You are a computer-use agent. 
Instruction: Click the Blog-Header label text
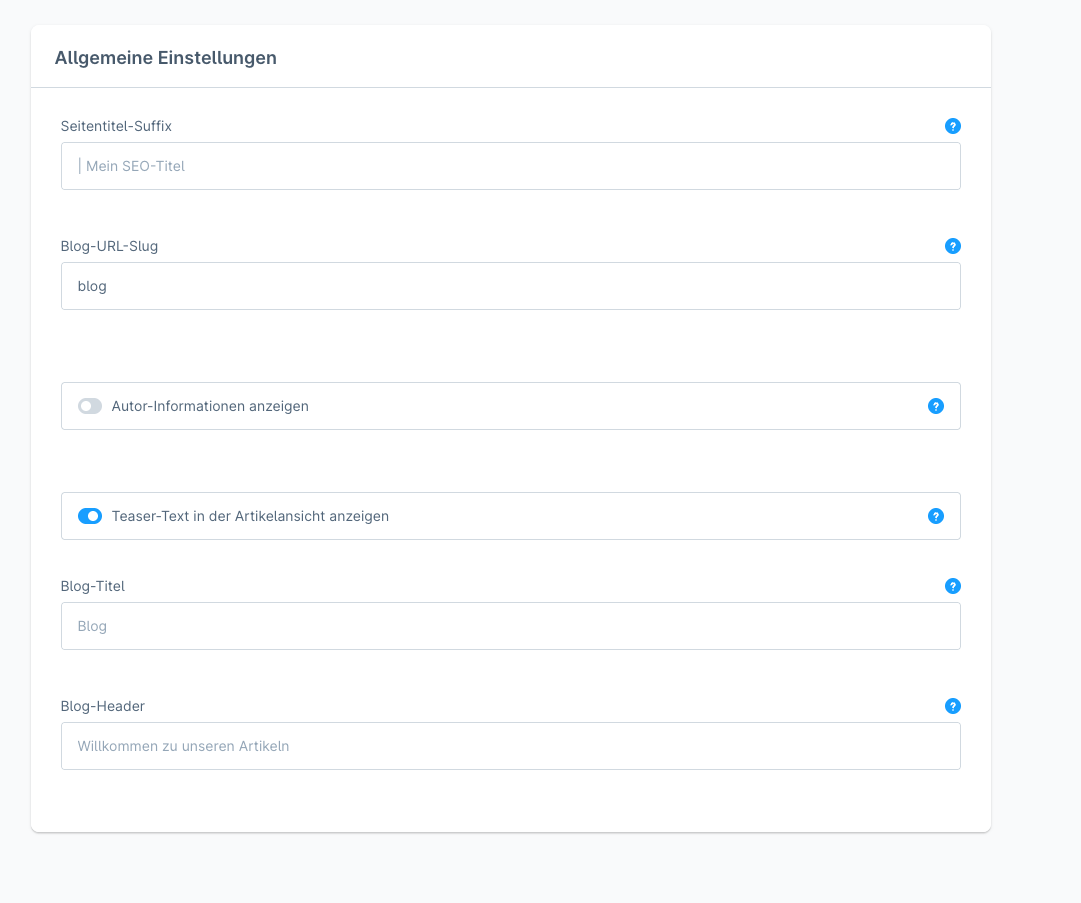103,706
